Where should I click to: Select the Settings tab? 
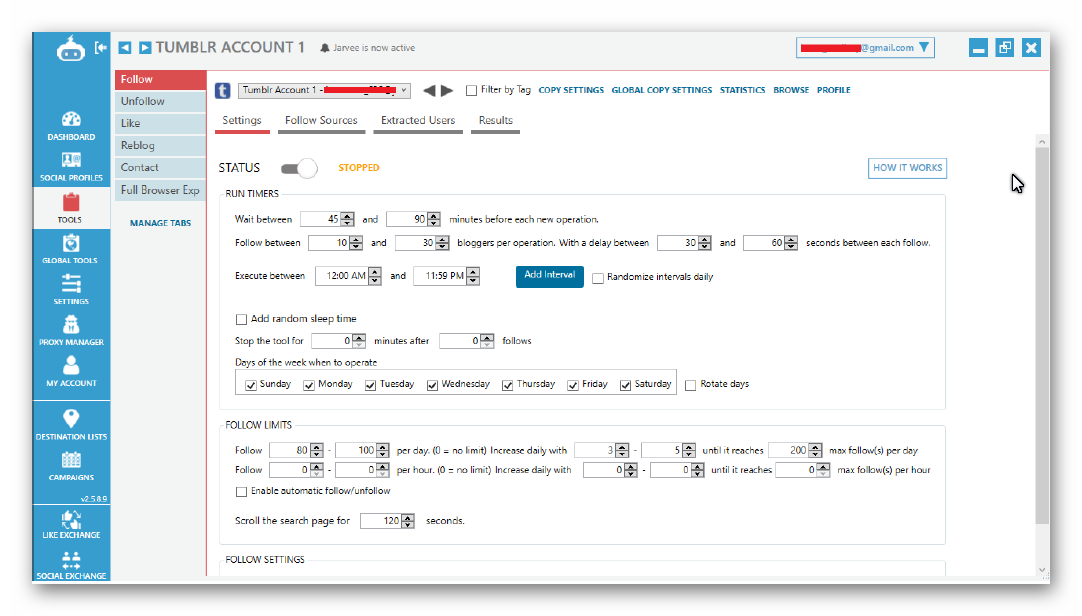tap(242, 121)
